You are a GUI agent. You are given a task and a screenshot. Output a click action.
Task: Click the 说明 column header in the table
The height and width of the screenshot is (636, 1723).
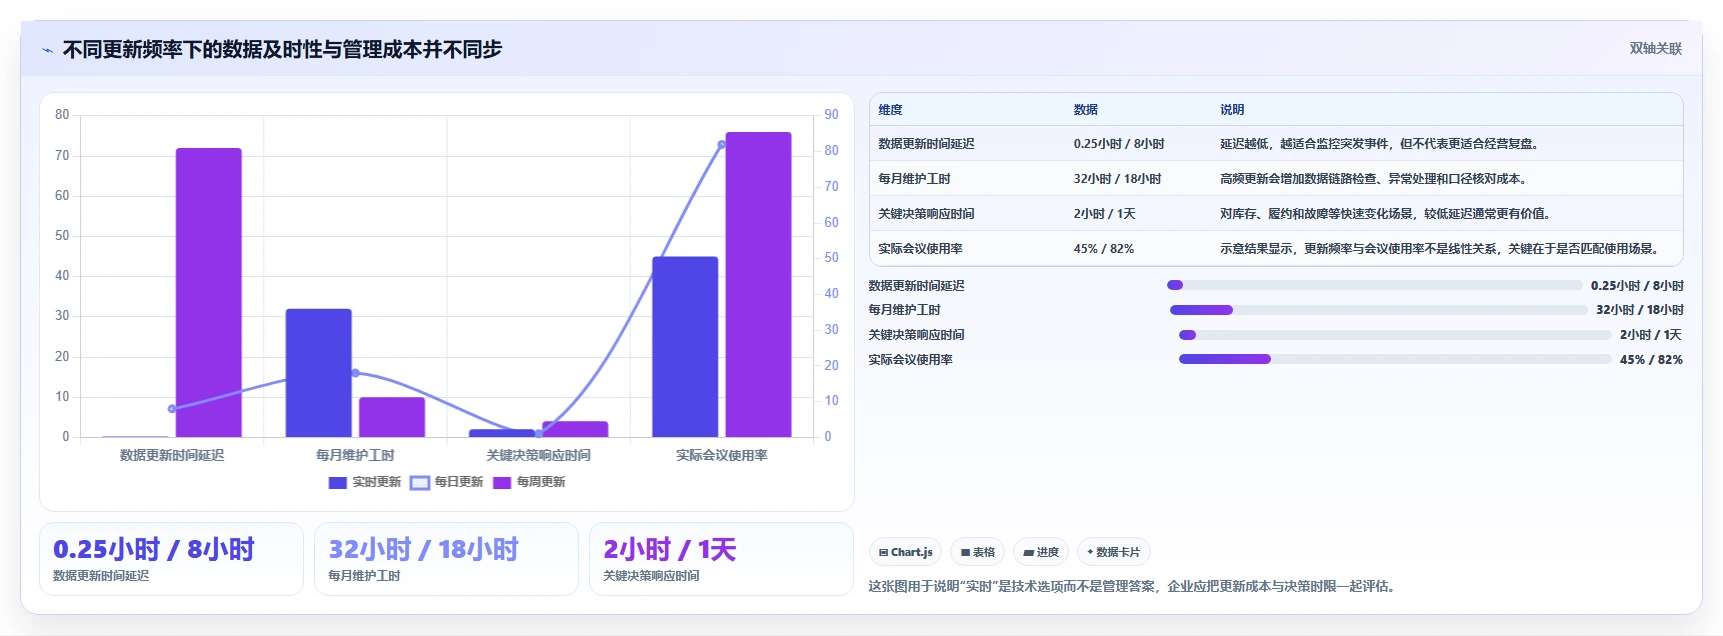(x=1232, y=110)
